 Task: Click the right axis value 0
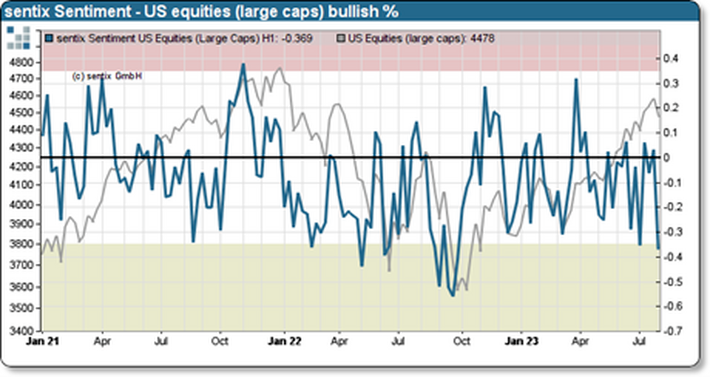(667, 157)
